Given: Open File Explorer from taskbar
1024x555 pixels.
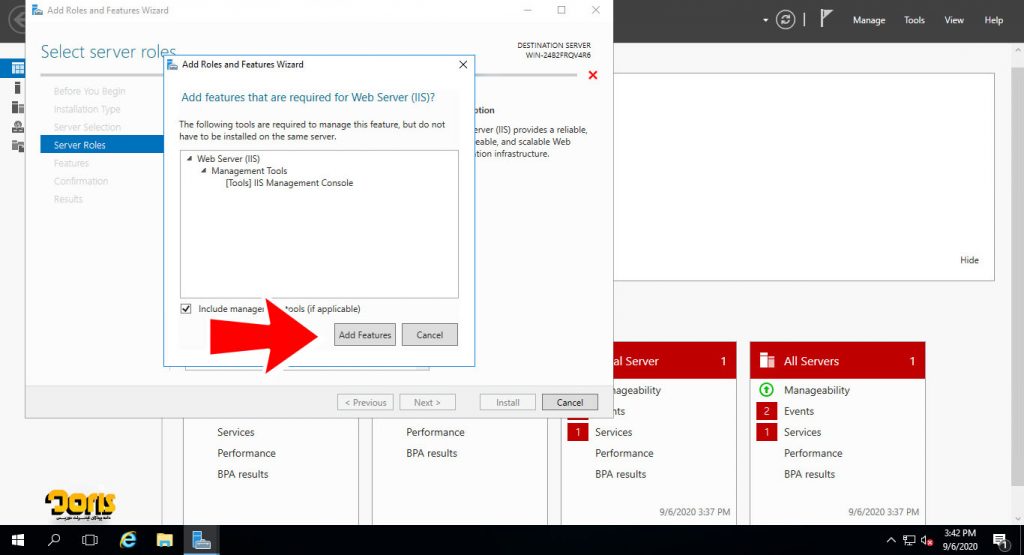Looking at the screenshot, I should [x=165, y=540].
